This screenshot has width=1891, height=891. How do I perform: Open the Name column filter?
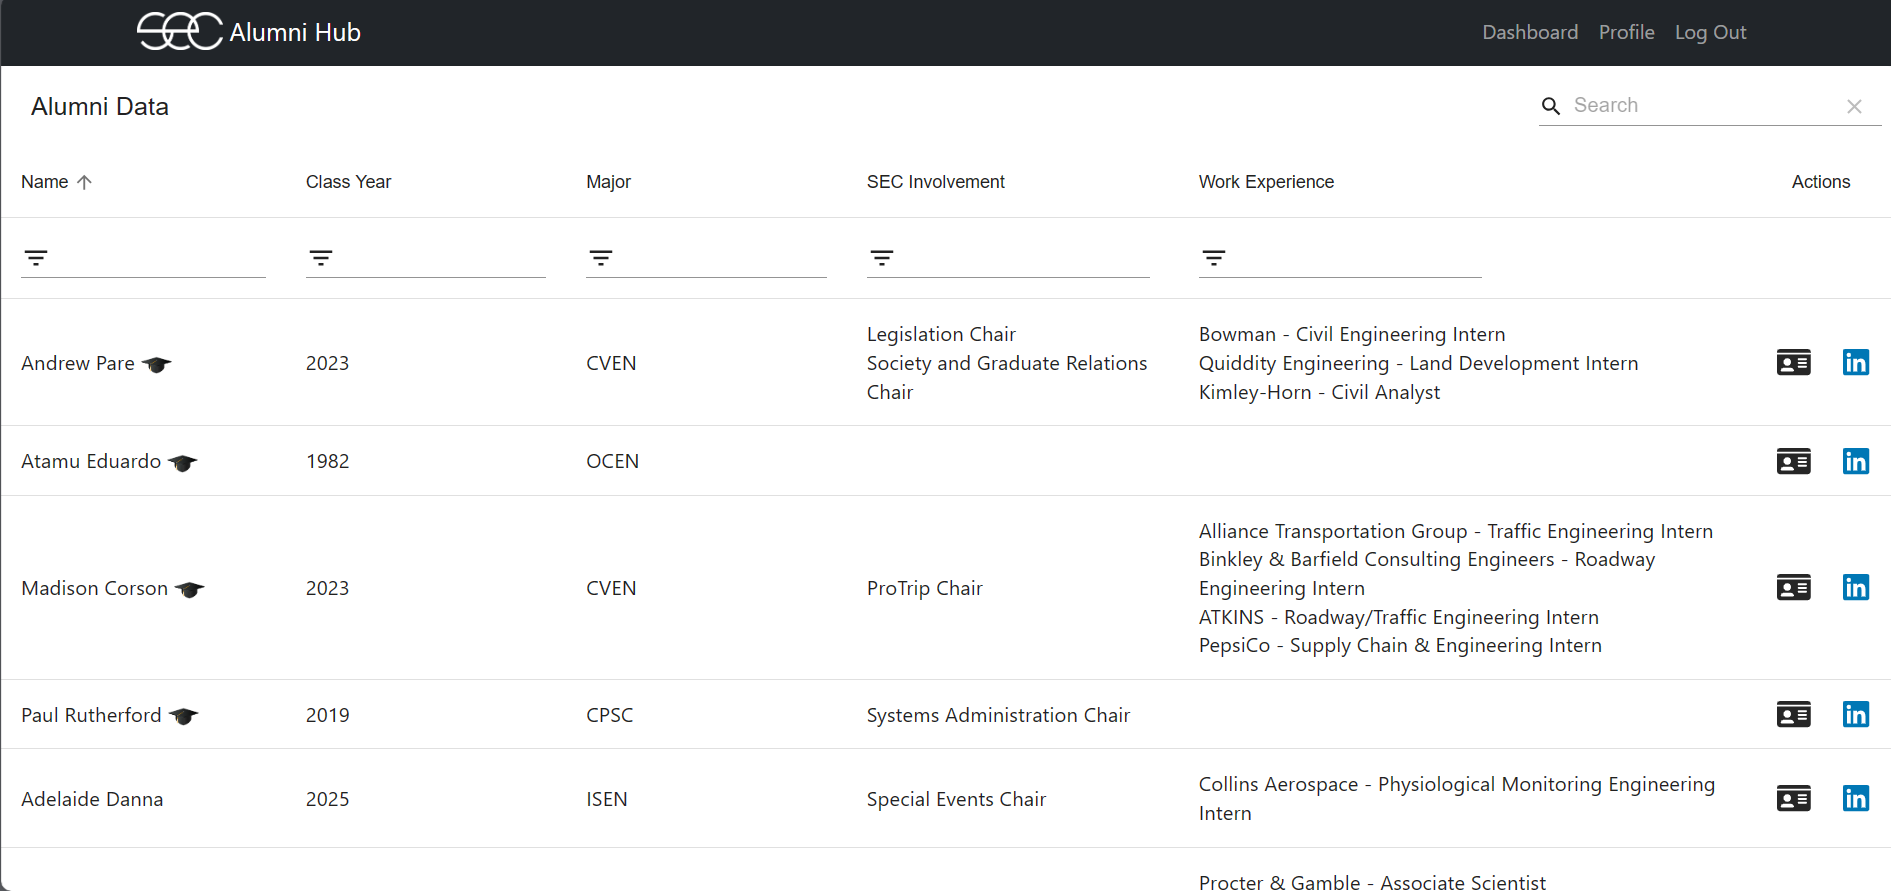pos(37,258)
